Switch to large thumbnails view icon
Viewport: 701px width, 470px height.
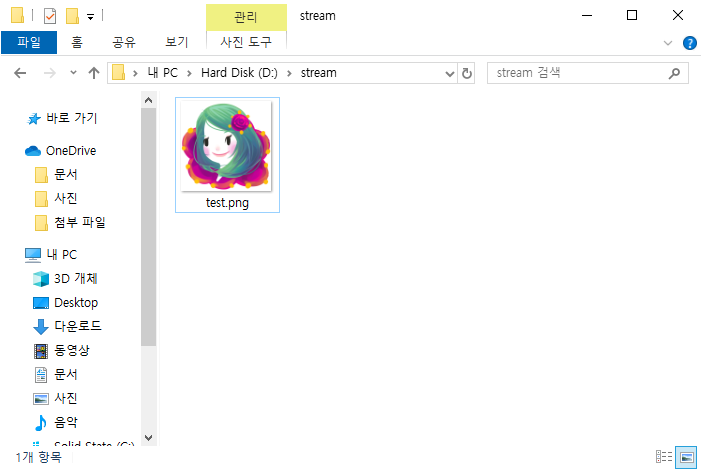686,457
